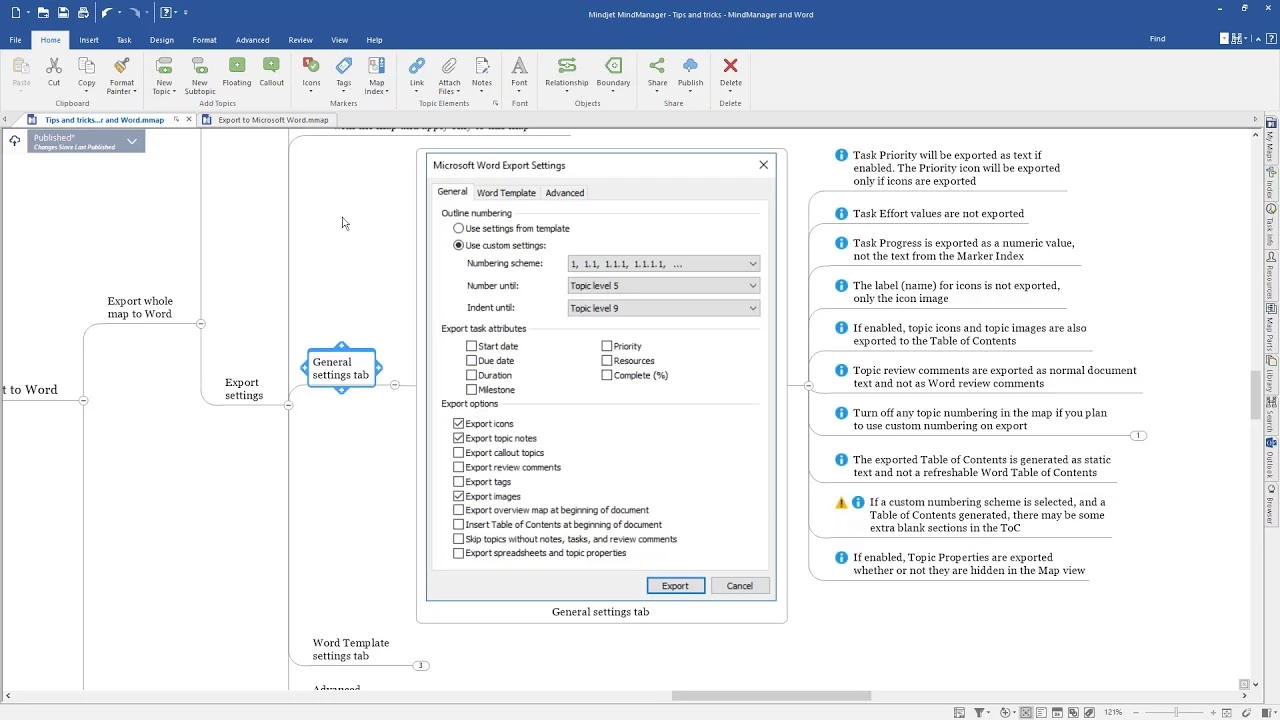Insert a New Topic via ribbon icon
The width and height of the screenshot is (1280, 720).
(164, 66)
